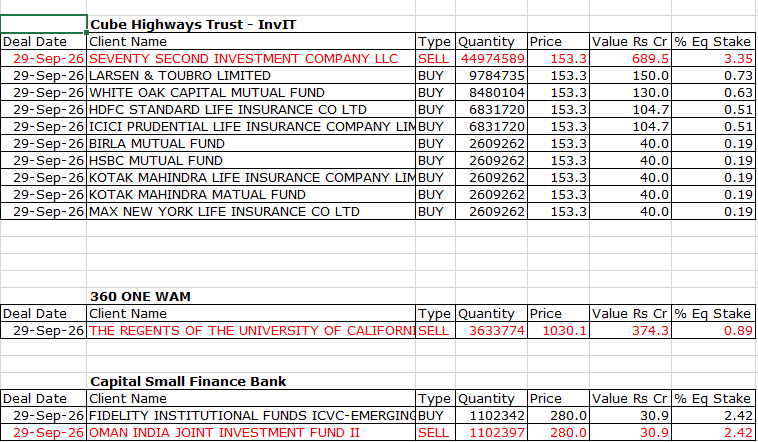Click the BIRLA MUTUAL FUND cell

point(251,144)
